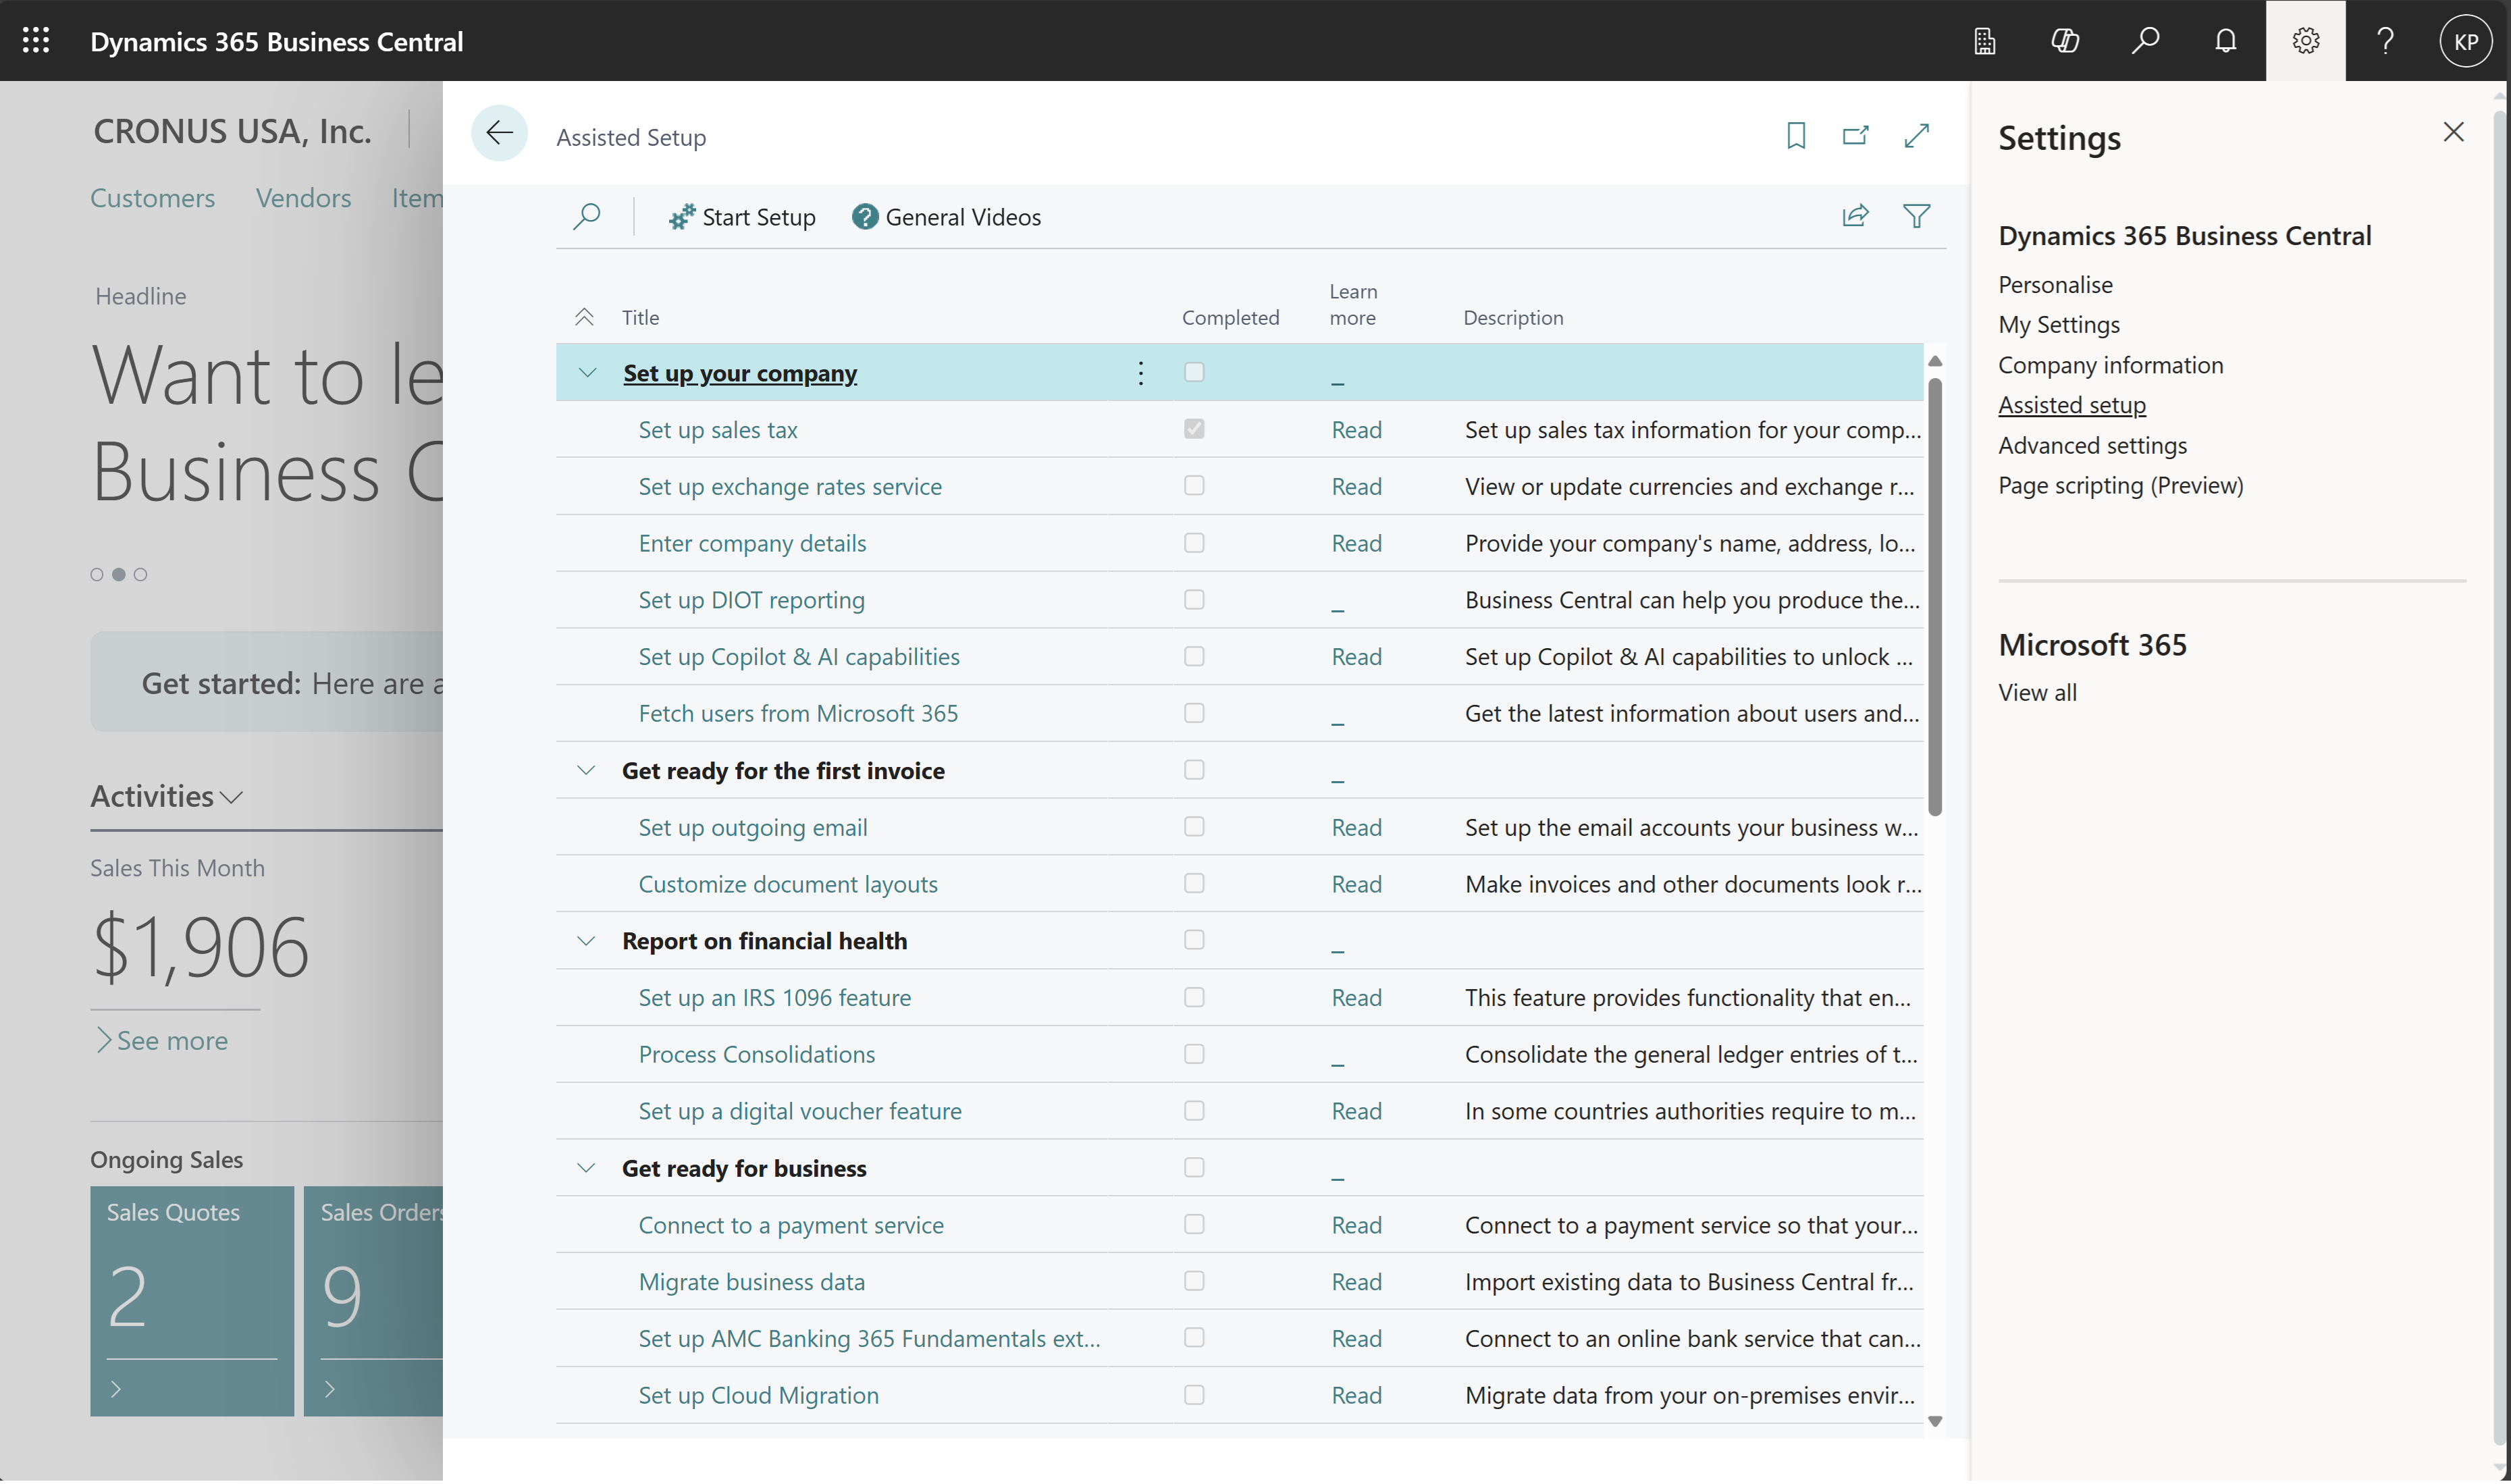
Task: Click the bookmark/save icon in Assisted Setup header
Action: click(x=1796, y=136)
